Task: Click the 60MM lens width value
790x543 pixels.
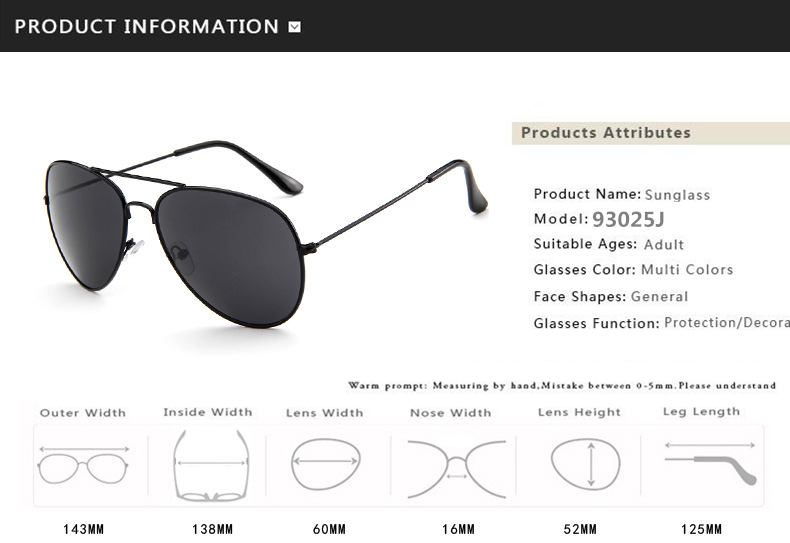Action: tap(330, 529)
